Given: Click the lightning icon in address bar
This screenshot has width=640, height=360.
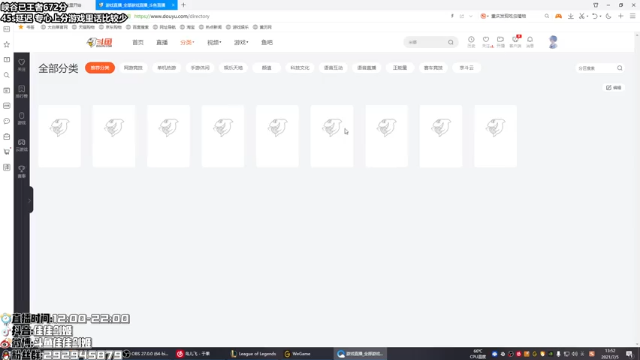Looking at the screenshot, I should coord(452,16).
